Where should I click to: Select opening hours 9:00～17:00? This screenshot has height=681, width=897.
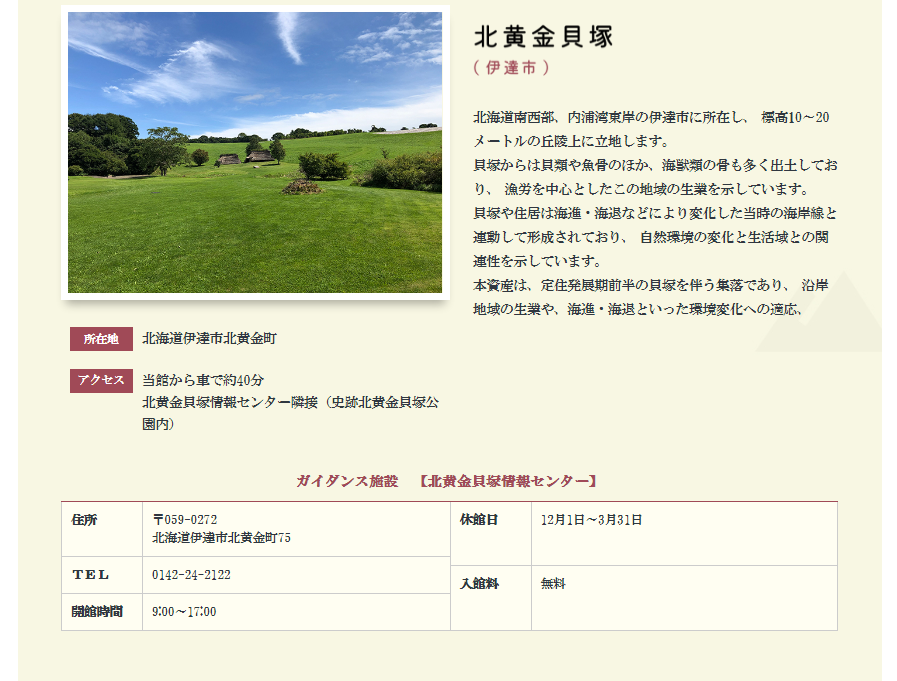coord(184,611)
